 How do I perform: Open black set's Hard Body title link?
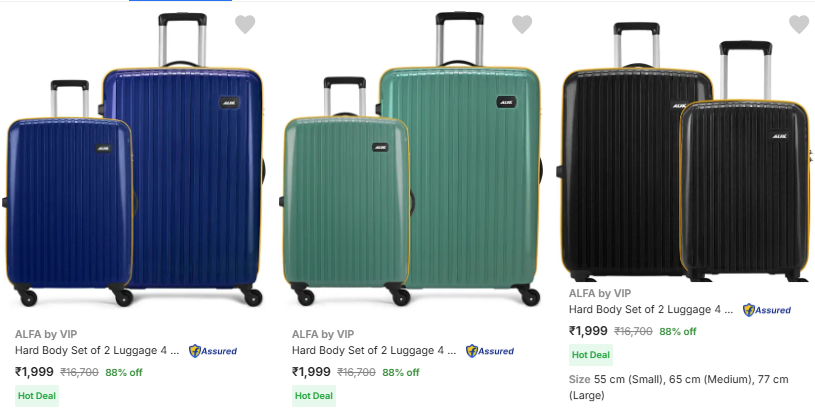651,310
